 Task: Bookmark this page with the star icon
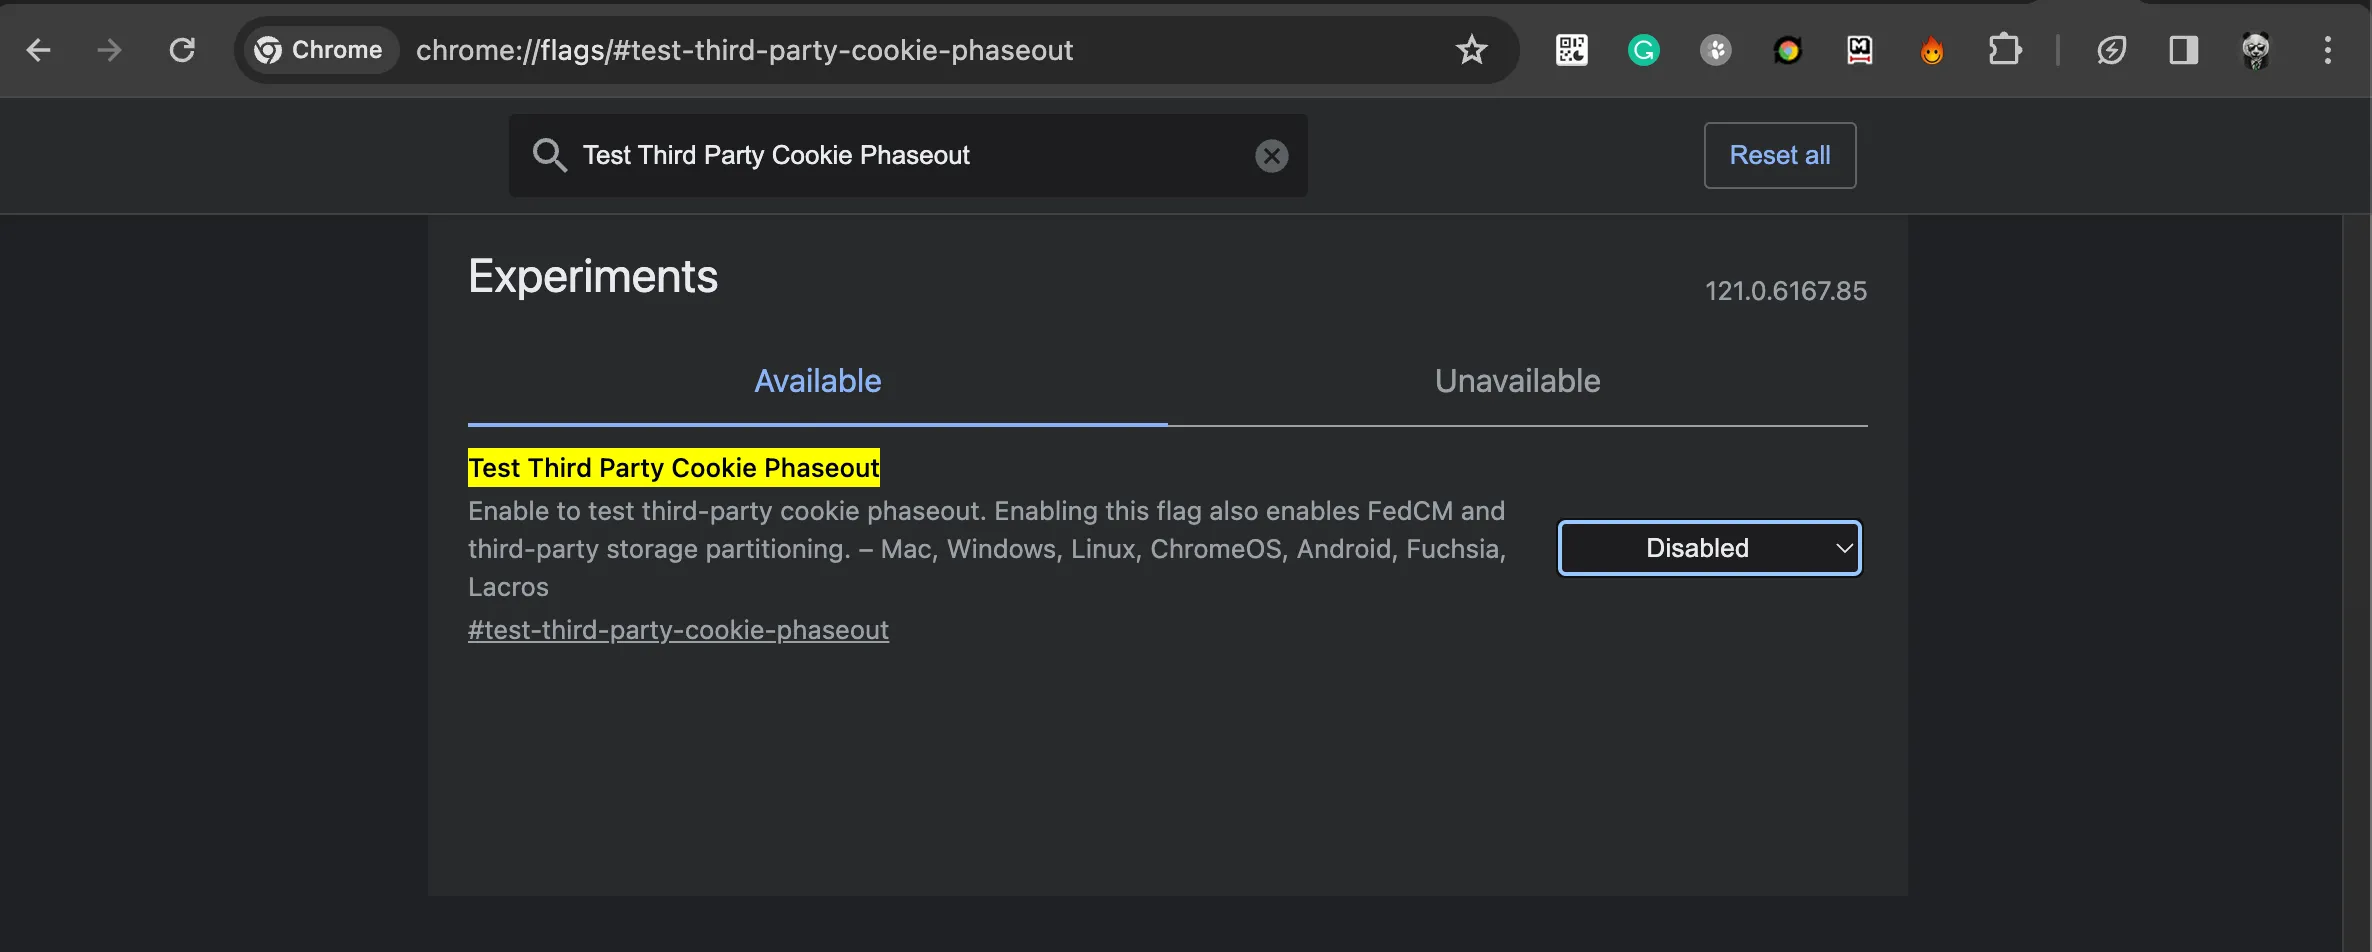tap(1471, 50)
